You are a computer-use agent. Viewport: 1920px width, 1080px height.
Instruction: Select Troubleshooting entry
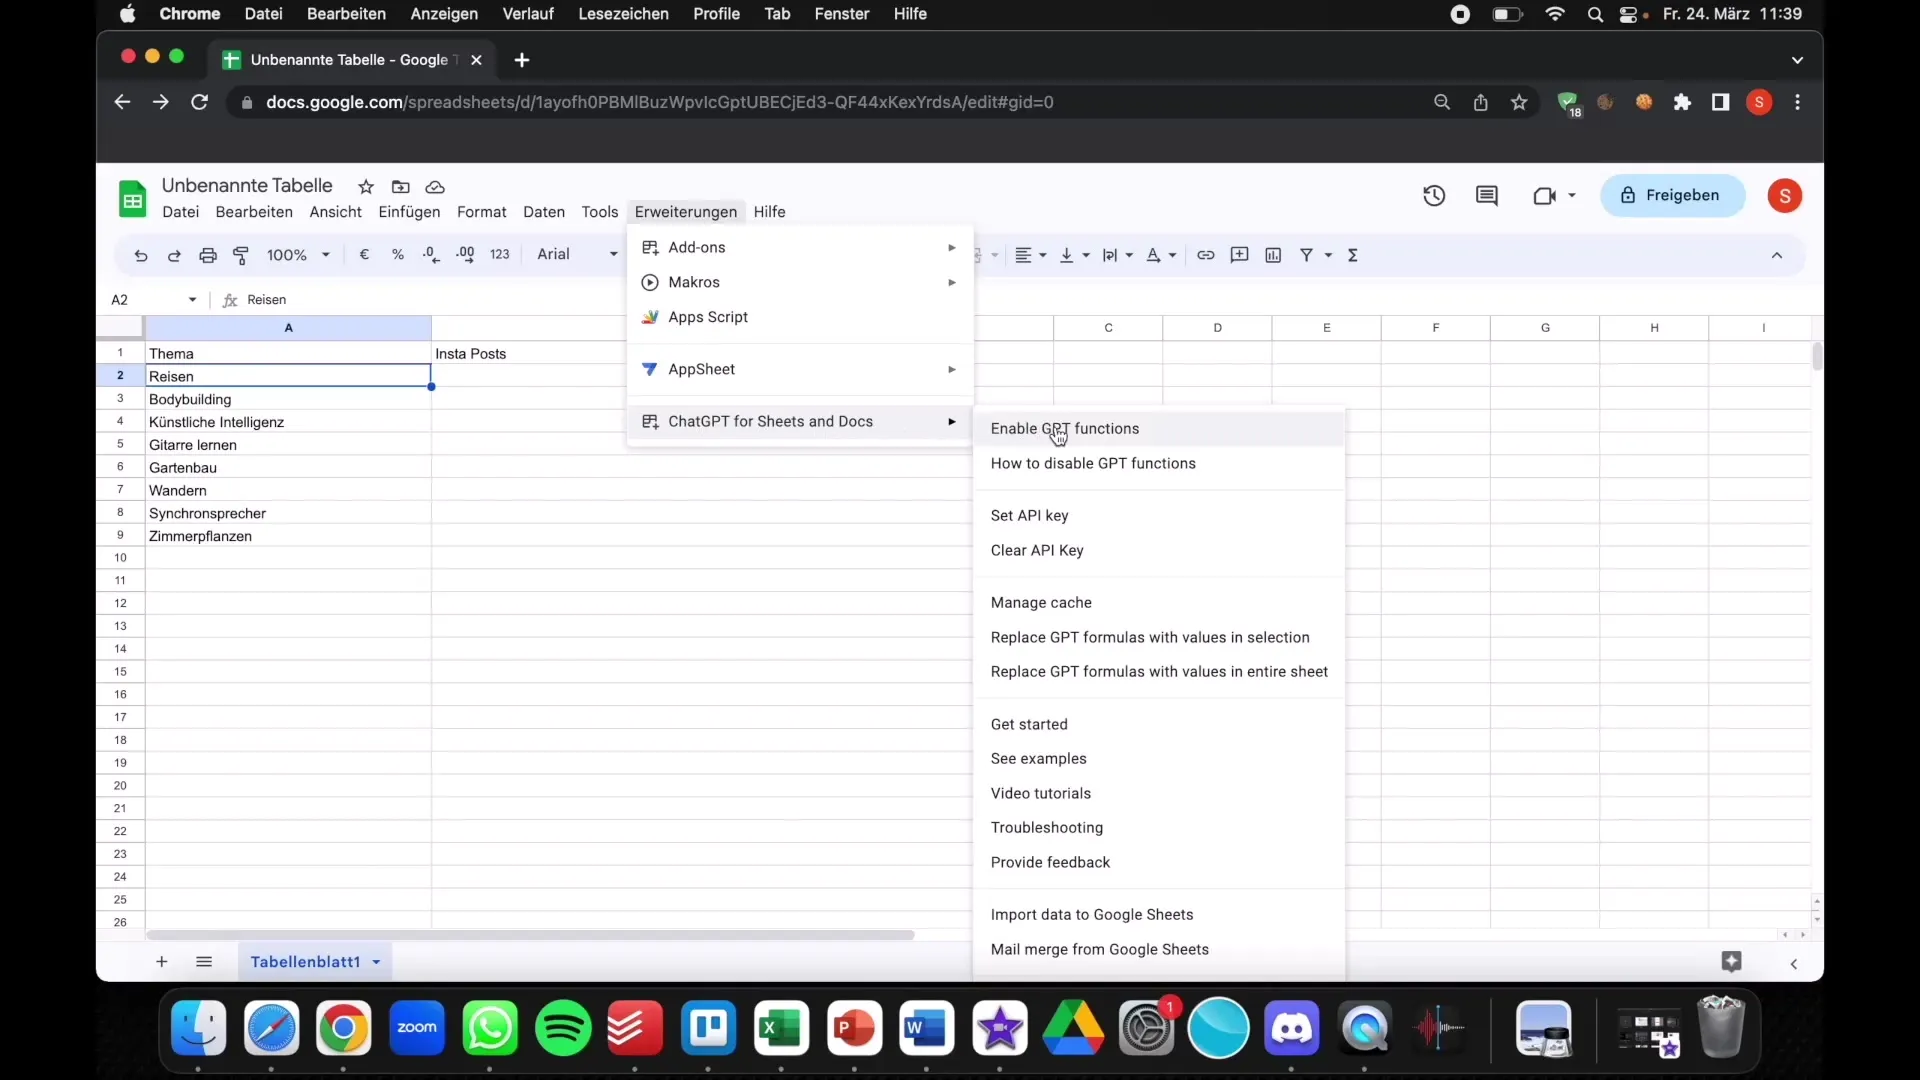1159,828
